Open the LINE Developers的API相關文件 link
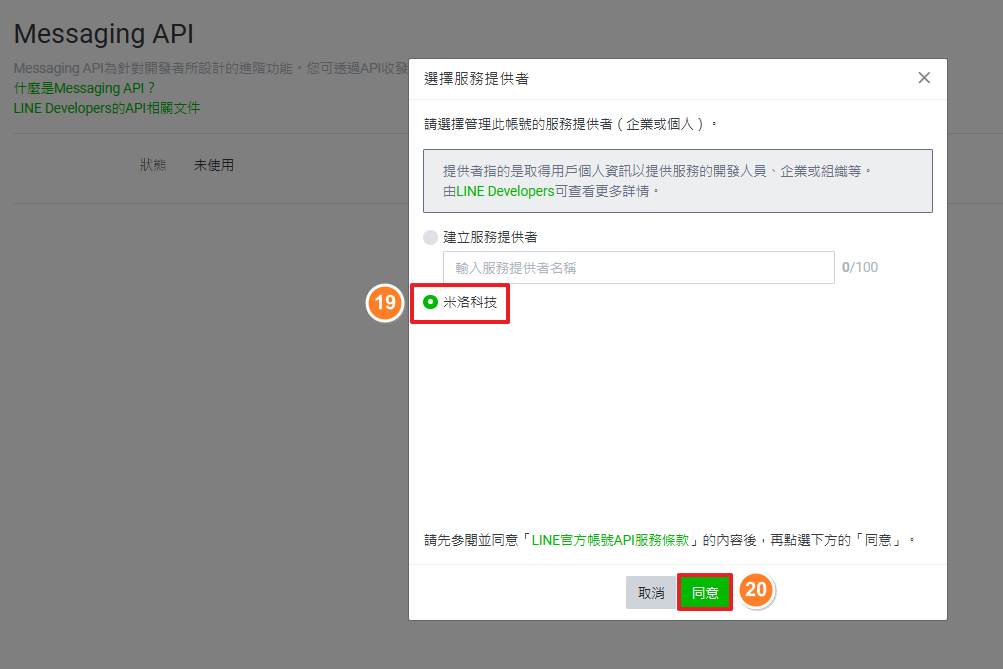Image resolution: width=1003 pixels, height=669 pixels. pos(107,108)
